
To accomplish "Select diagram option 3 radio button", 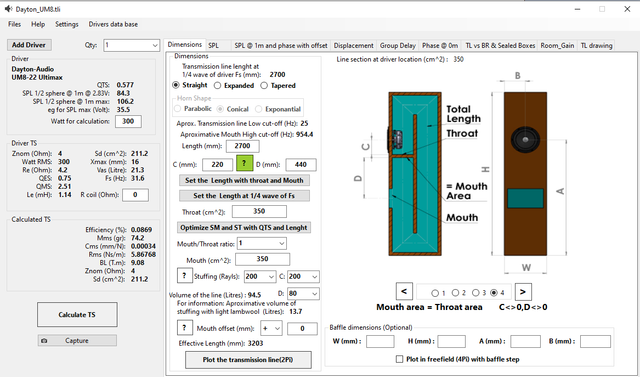I will 476,293.
